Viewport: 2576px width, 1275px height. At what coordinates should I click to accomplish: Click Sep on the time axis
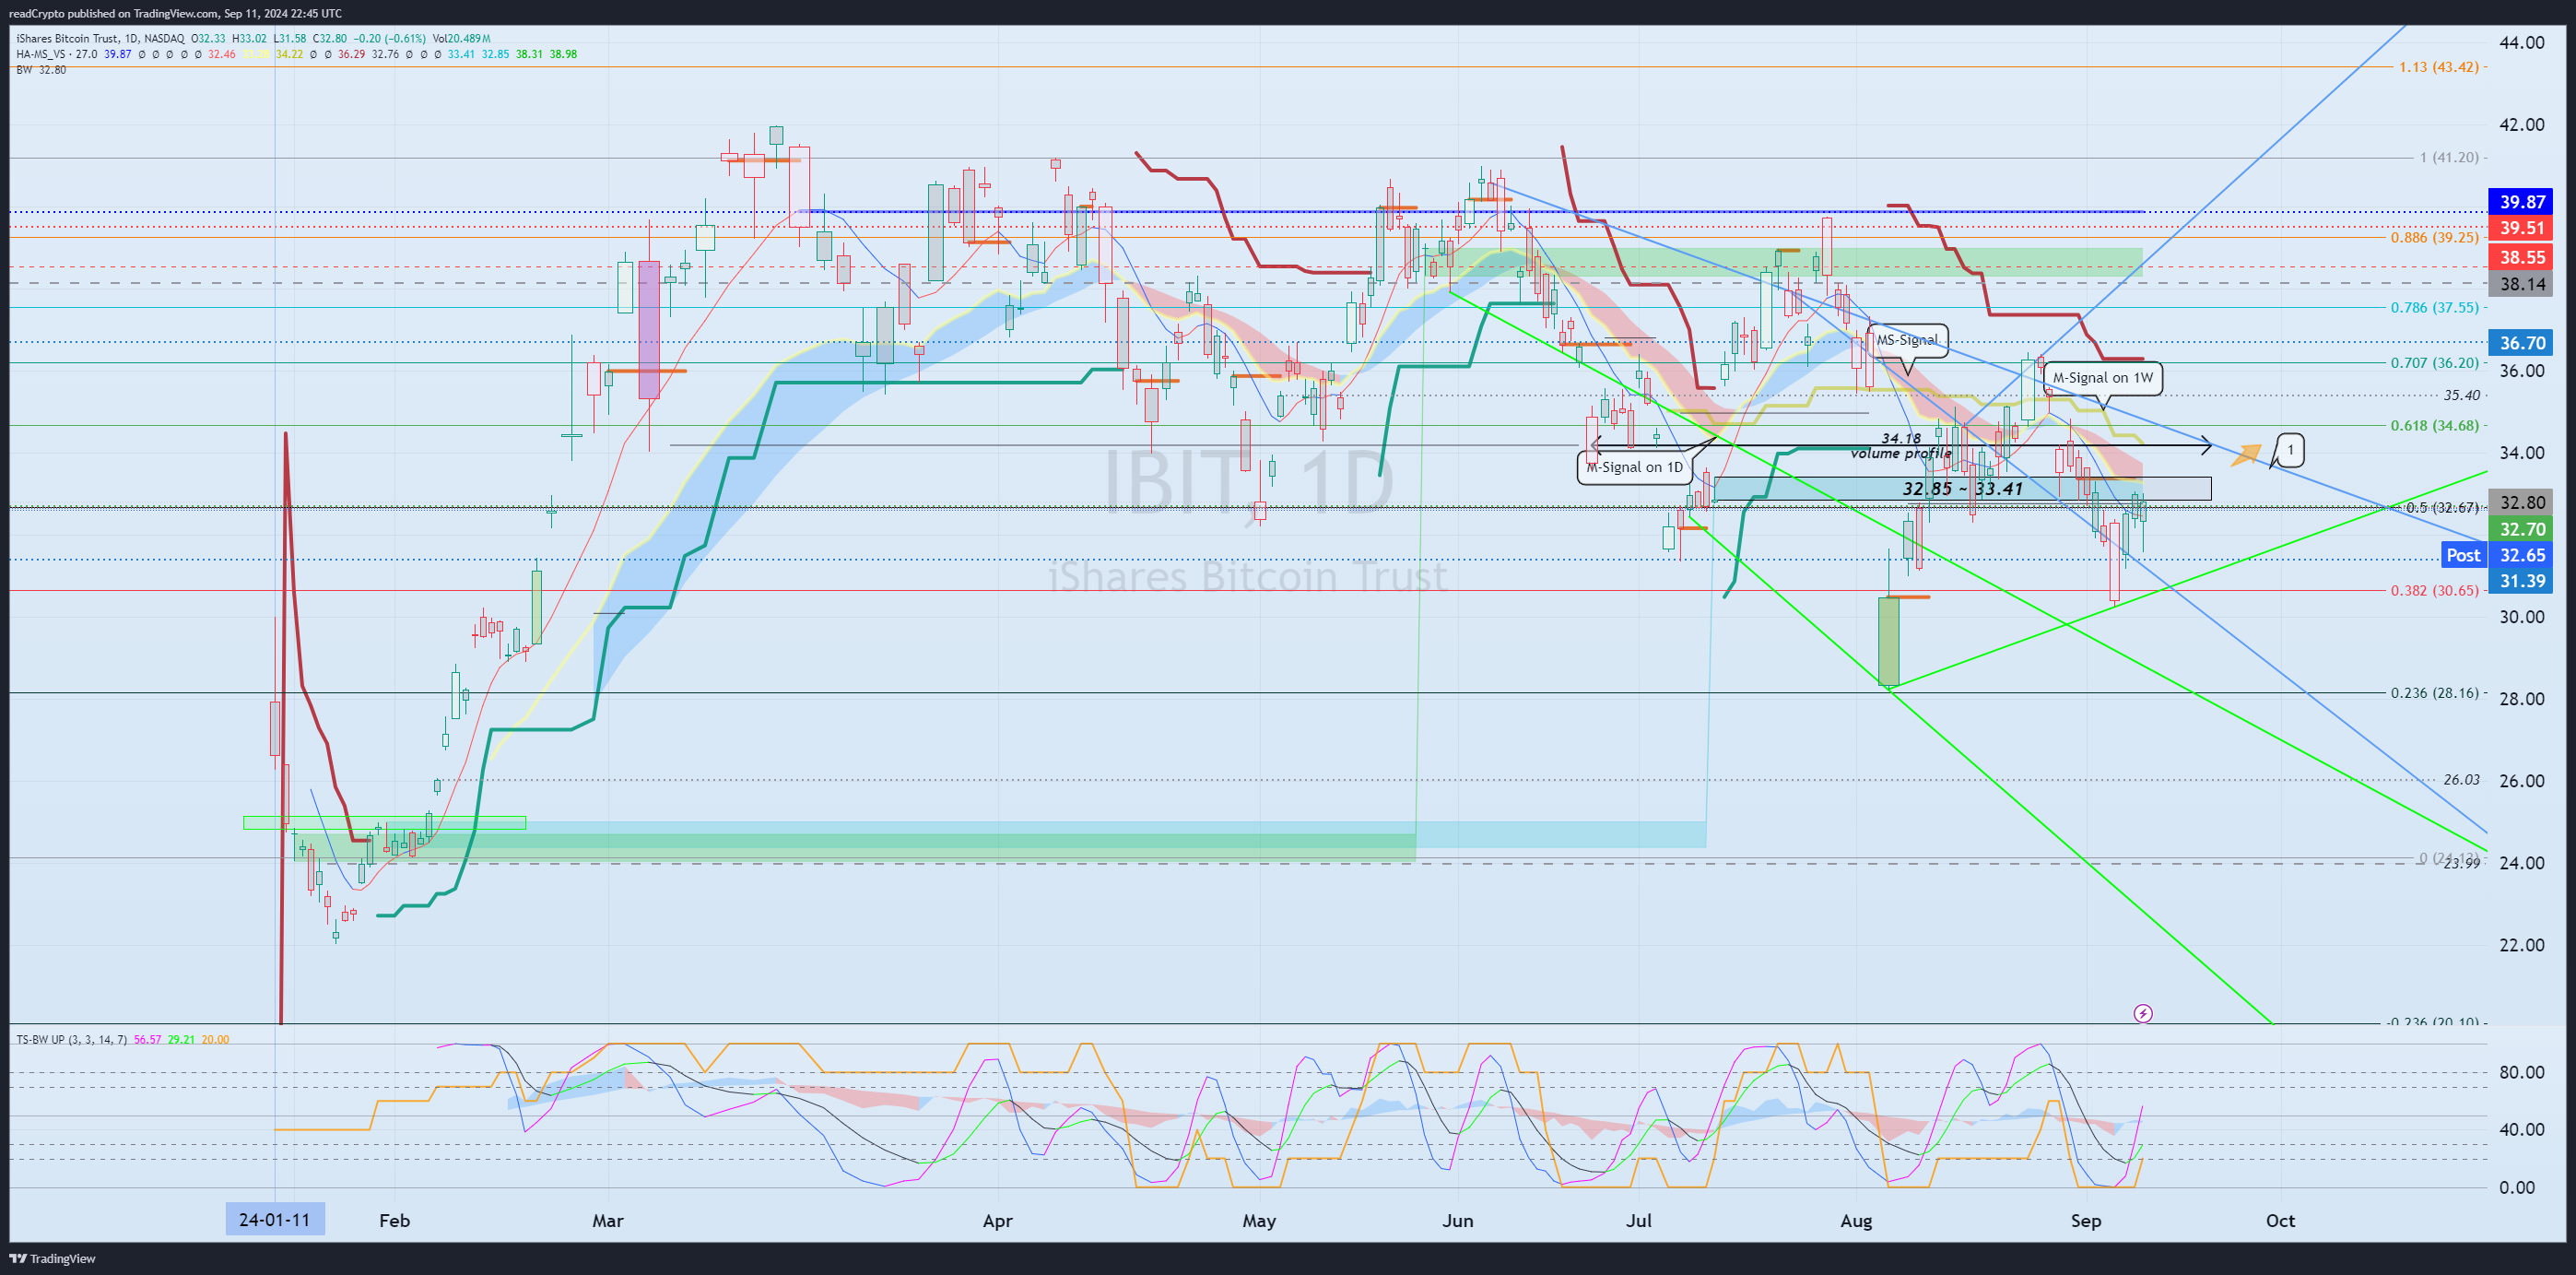tap(2086, 1221)
